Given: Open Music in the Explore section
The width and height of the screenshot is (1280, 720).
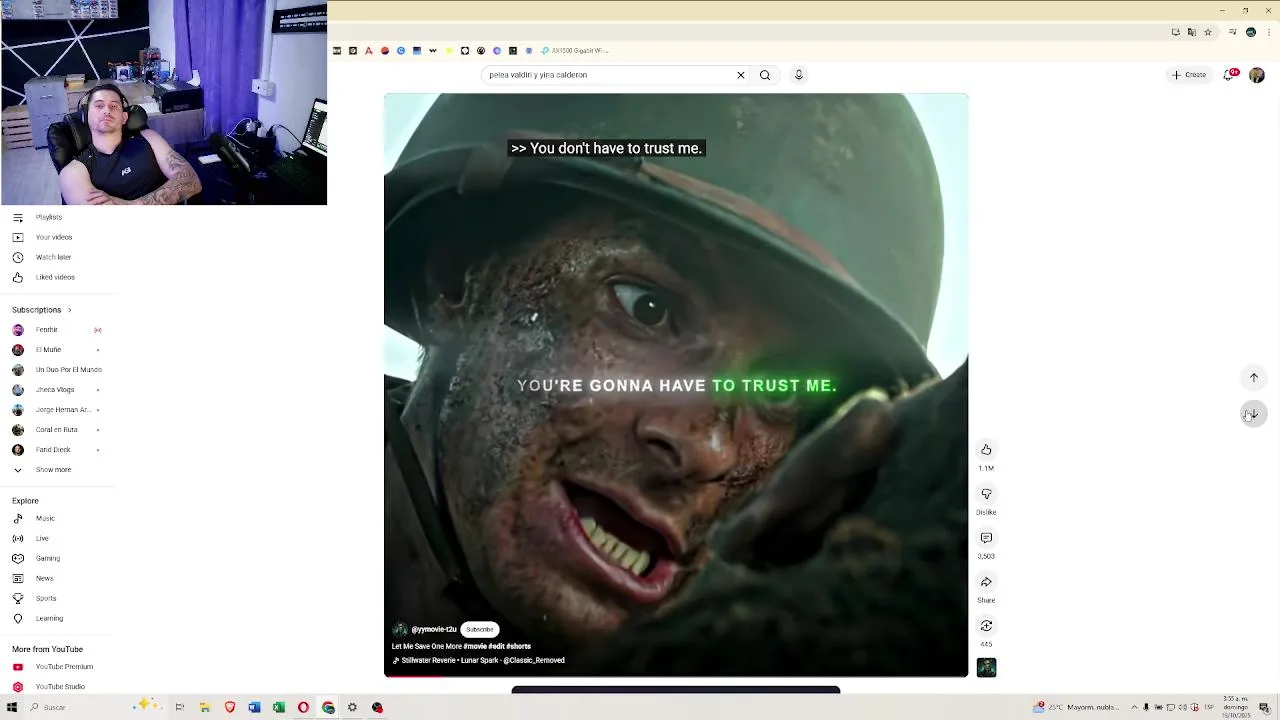Looking at the screenshot, I should click(x=45, y=518).
